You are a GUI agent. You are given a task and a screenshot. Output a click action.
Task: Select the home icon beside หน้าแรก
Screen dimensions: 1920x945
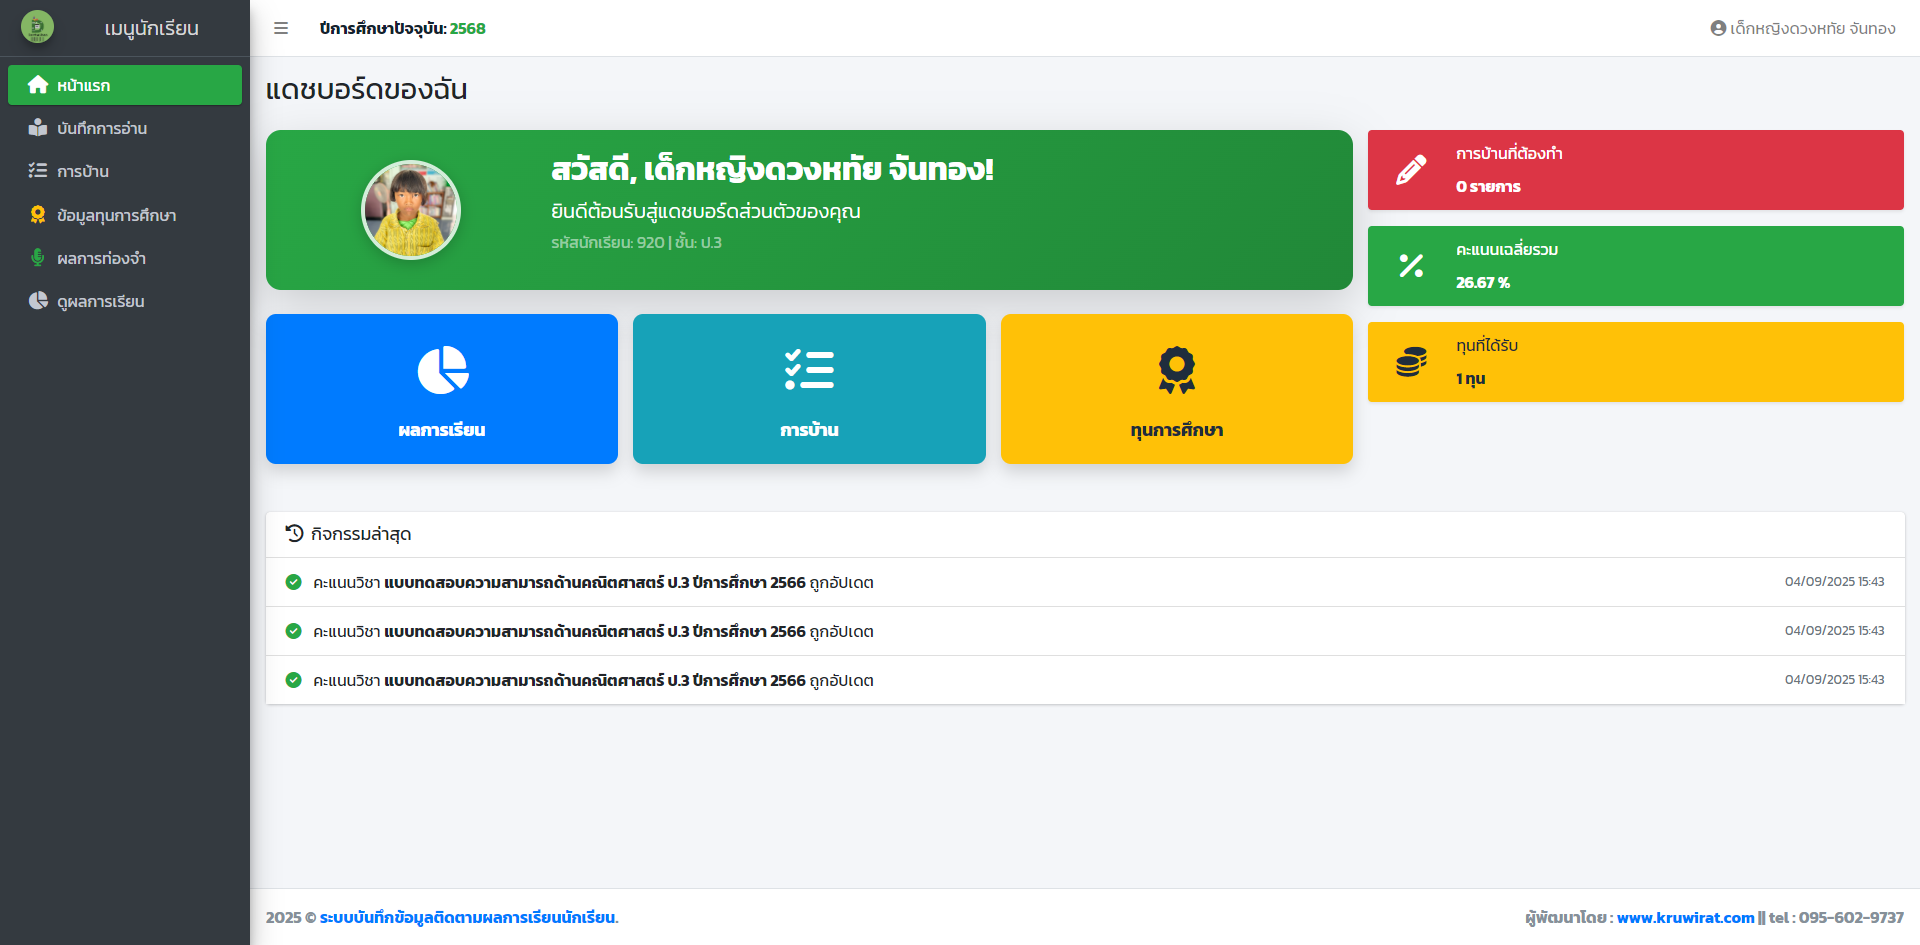(x=38, y=85)
